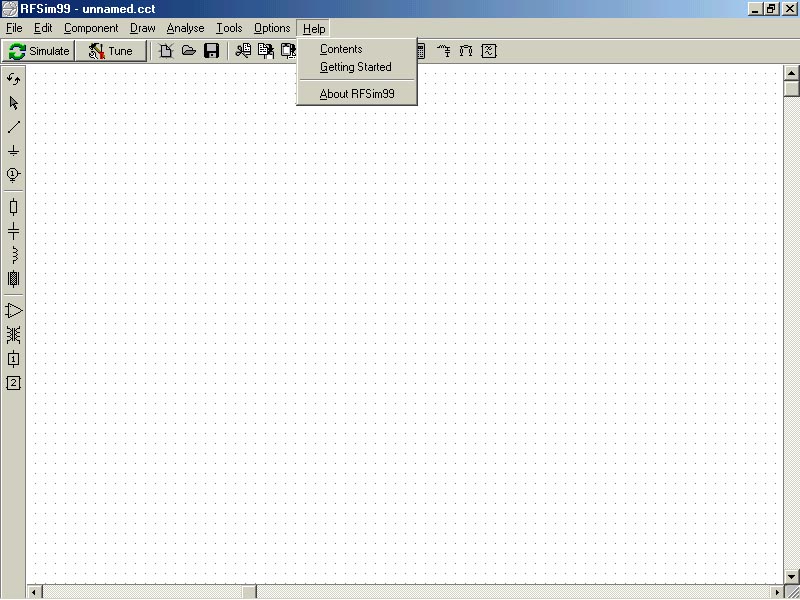Create a new circuit file
The width and height of the screenshot is (800, 600).
[x=165, y=51]
